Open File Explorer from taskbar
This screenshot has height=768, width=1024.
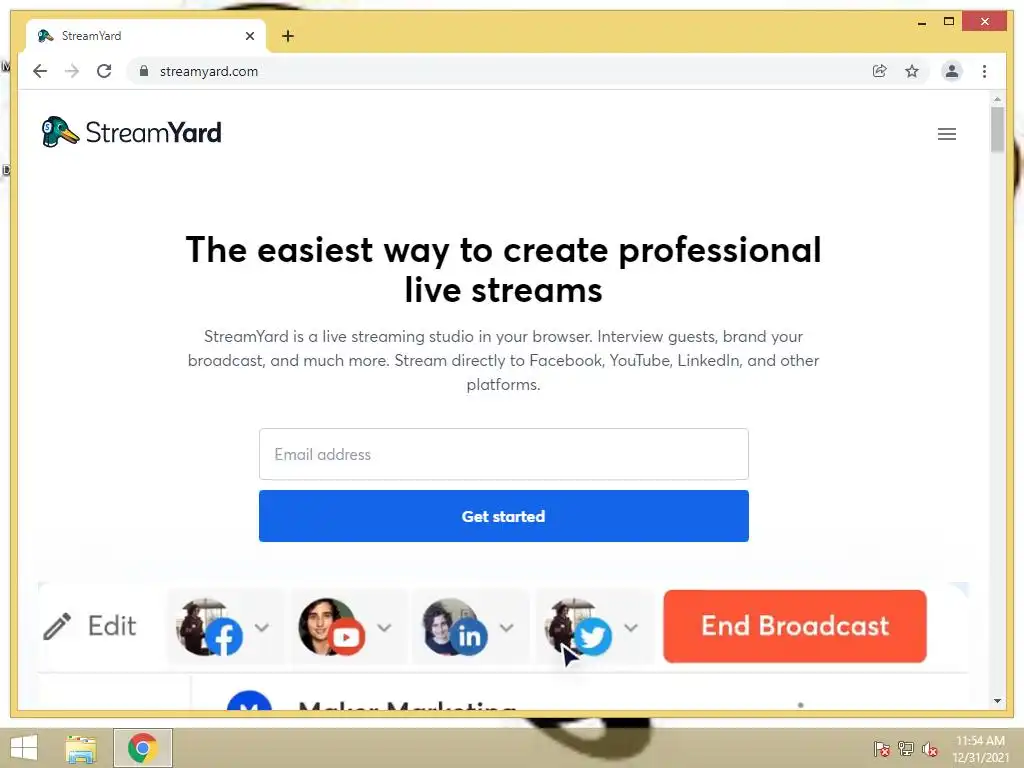(x=81, y=748)
